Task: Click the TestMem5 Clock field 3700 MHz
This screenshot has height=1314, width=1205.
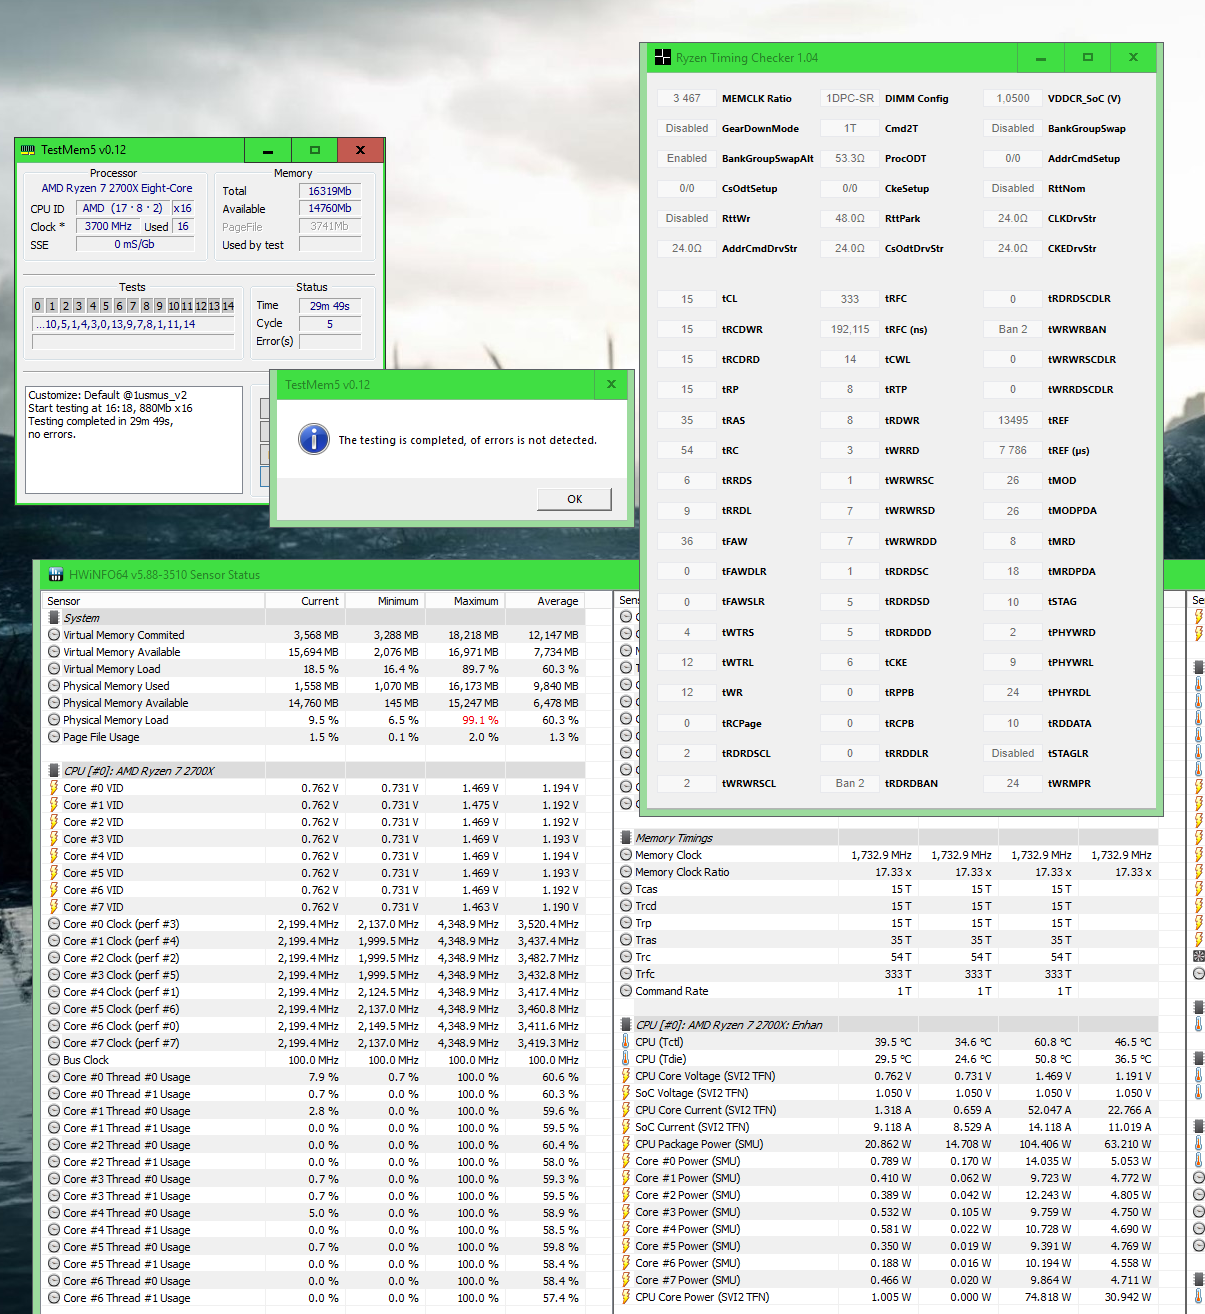Action: click(x=108, y=226)
